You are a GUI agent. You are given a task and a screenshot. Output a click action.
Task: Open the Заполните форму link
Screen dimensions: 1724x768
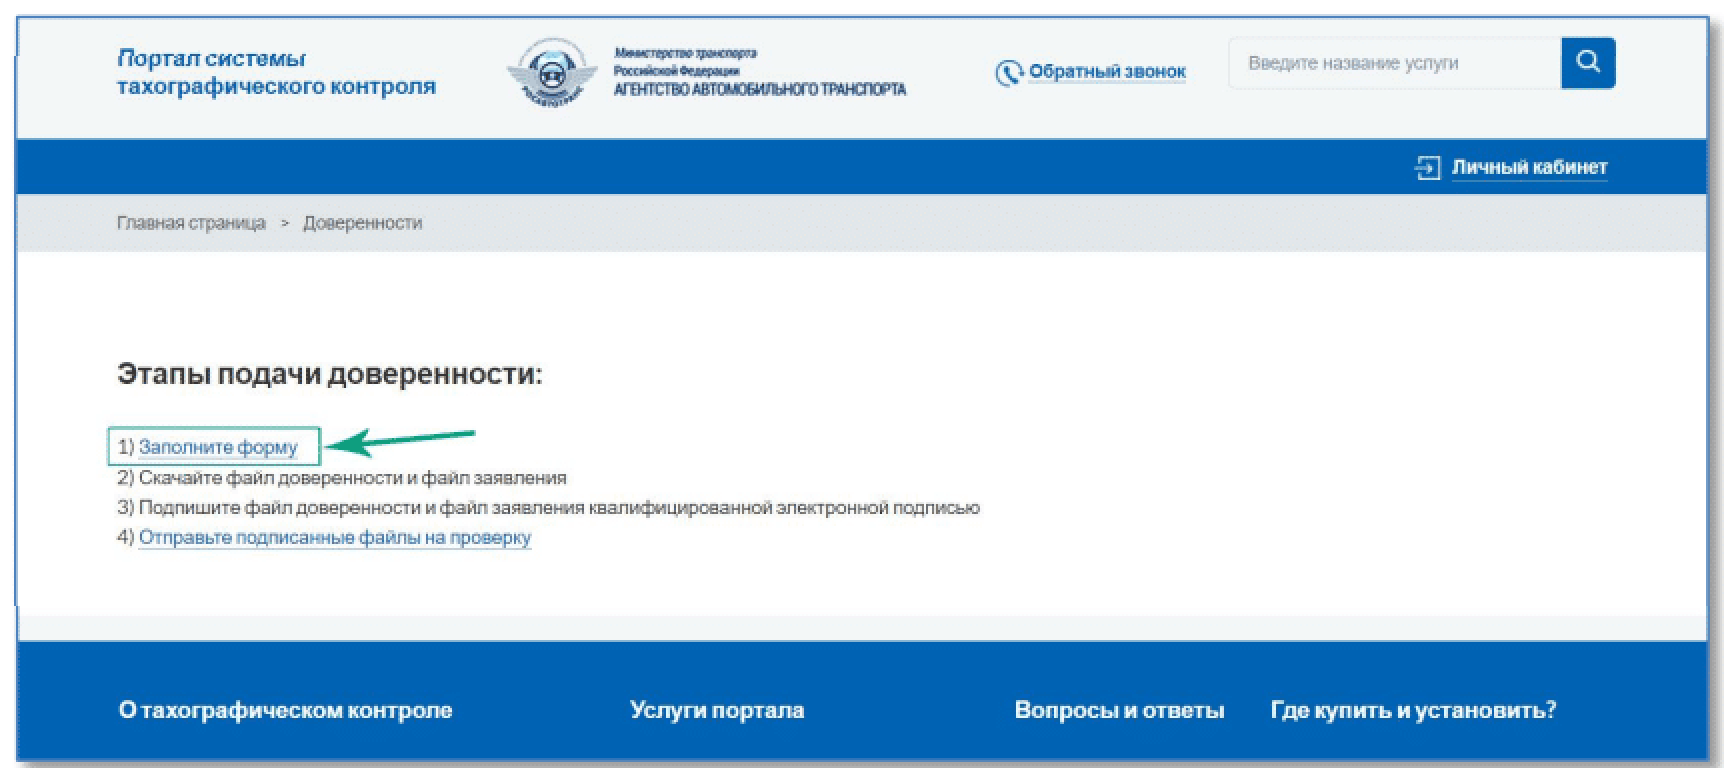218,447
